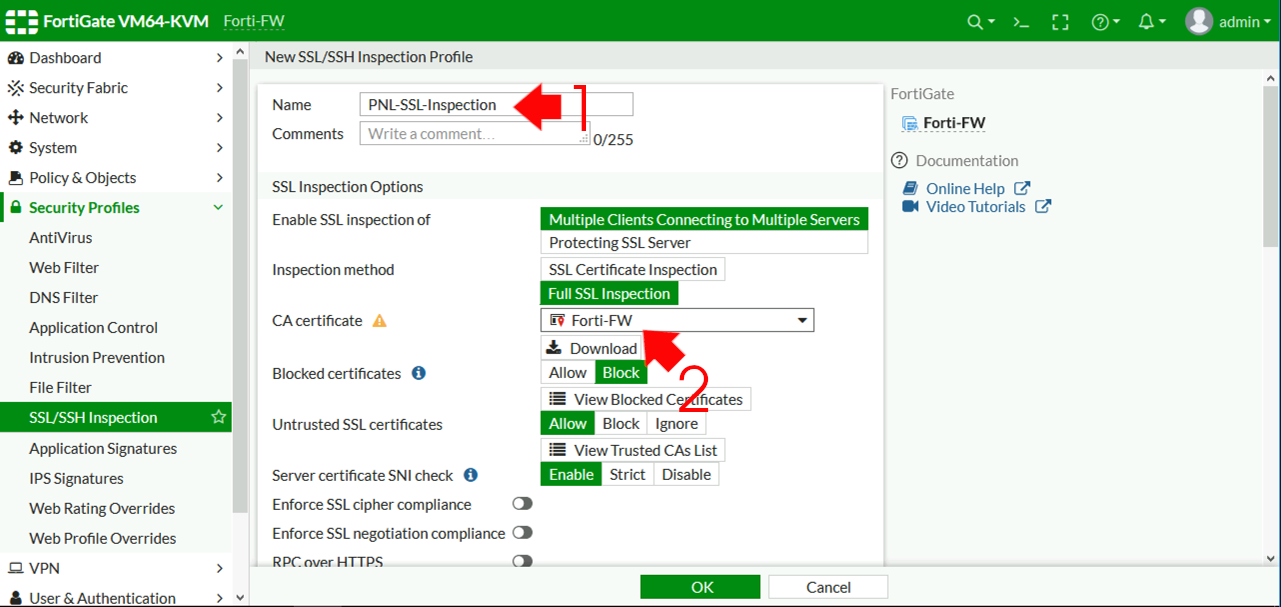This screenshot has width=1281, height=607.
Task: Star the SSL/SSH Inspection favorite icon
Action: 219,417
